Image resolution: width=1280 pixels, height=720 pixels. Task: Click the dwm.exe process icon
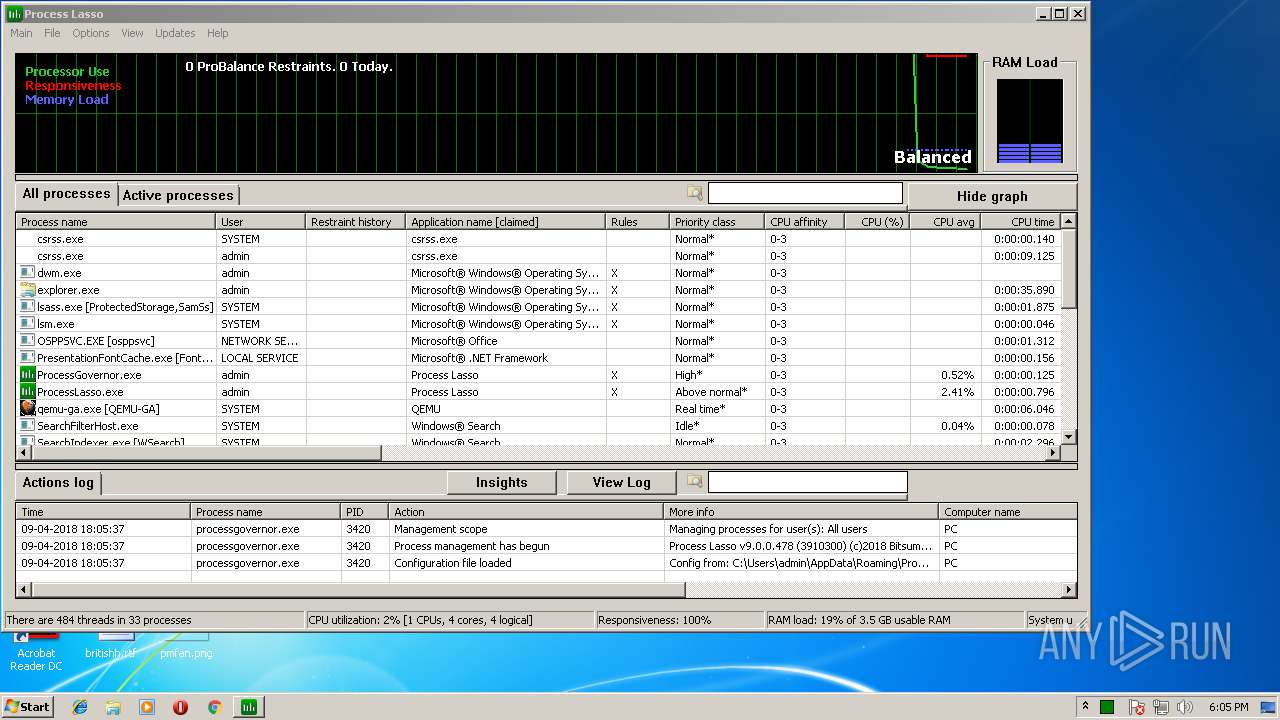pyautogui.click(x=28, y=273)
